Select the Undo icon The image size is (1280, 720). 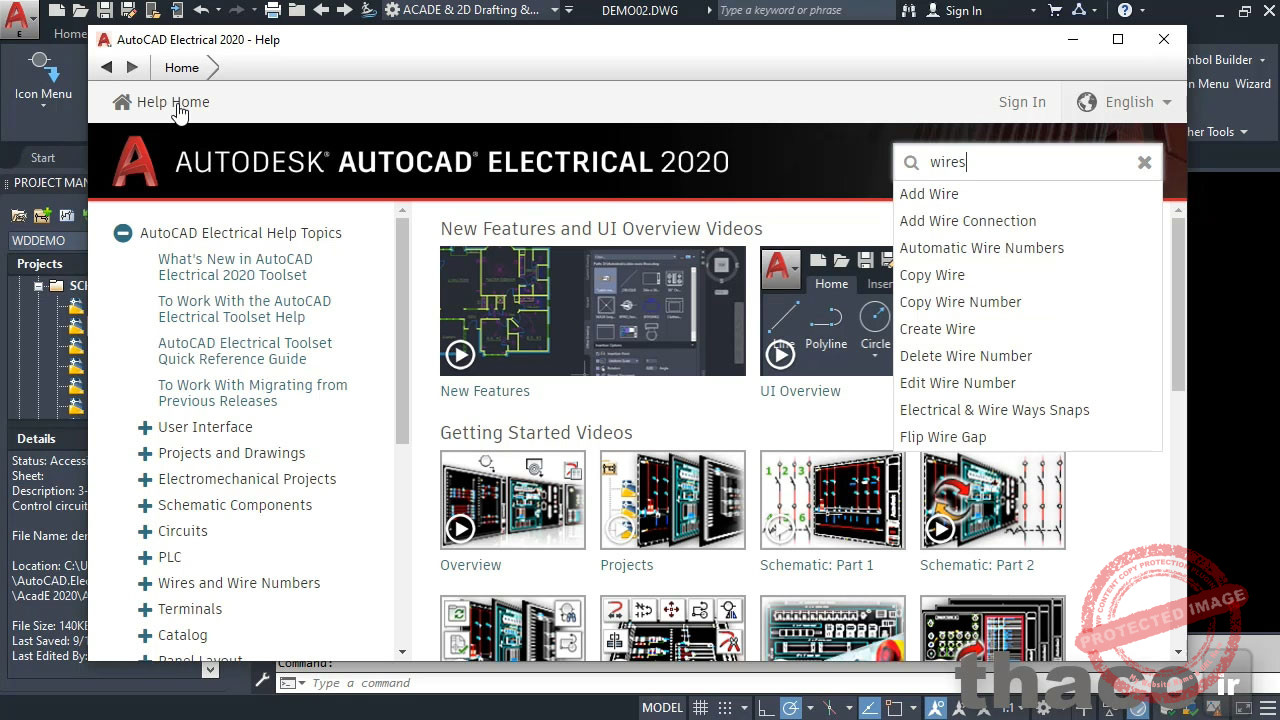pos(201,10)
